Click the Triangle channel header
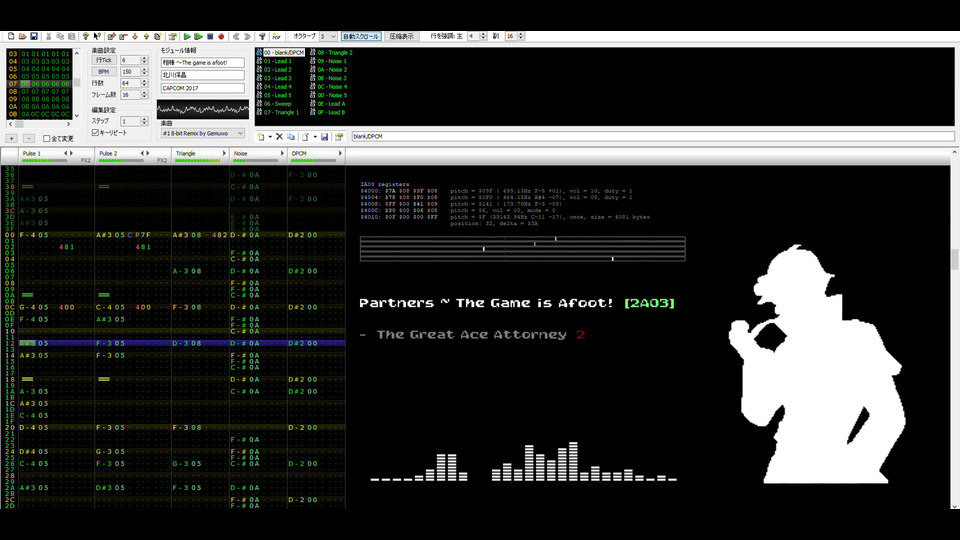This screenshot has height=540, width=960. [x=201, y=157]
